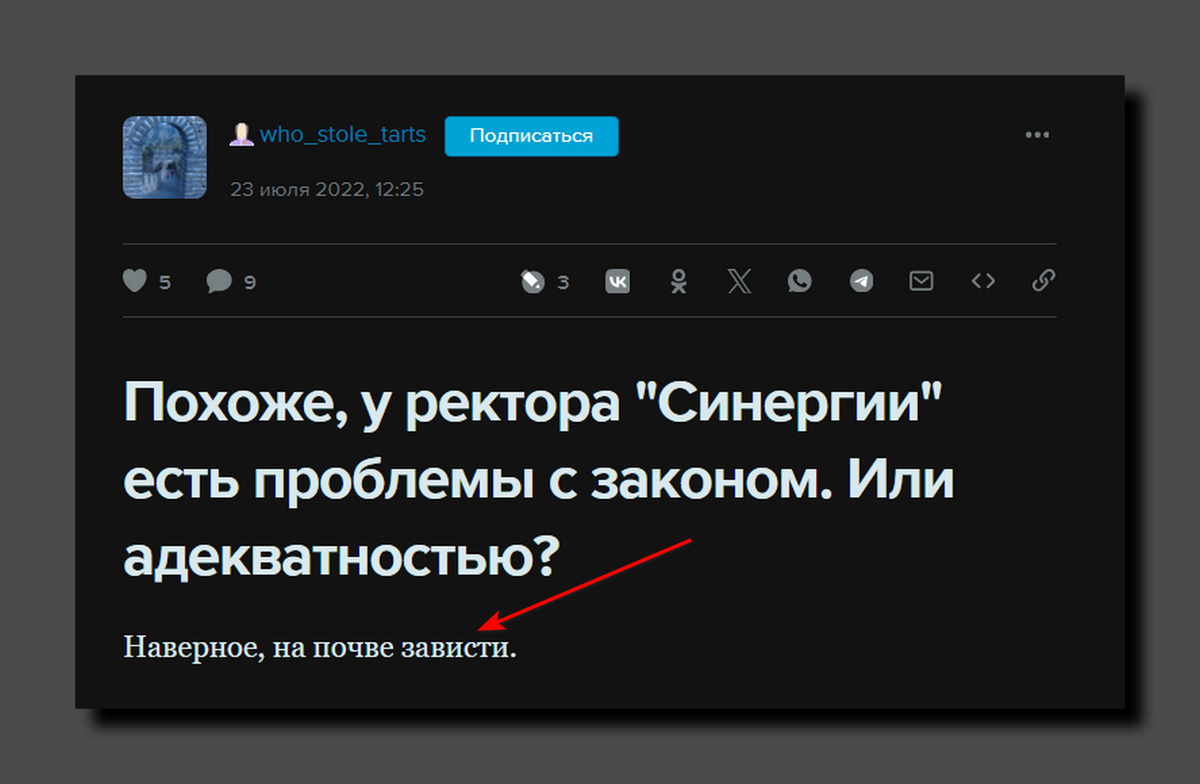Share the post to VK
This screenshot has width=1200, height=784.
tap(618, 281)
